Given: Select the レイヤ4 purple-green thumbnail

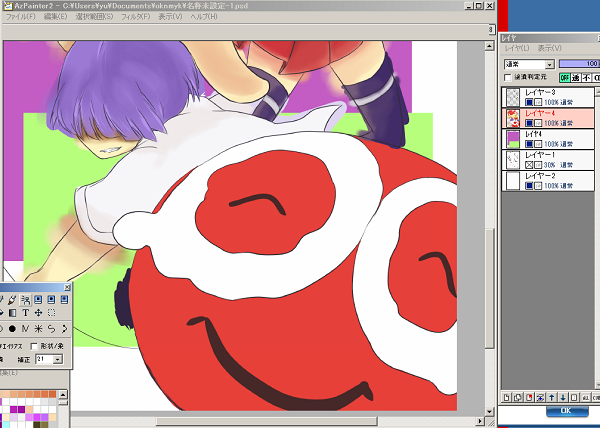Looking at the screenshot, I should [512, 139].
